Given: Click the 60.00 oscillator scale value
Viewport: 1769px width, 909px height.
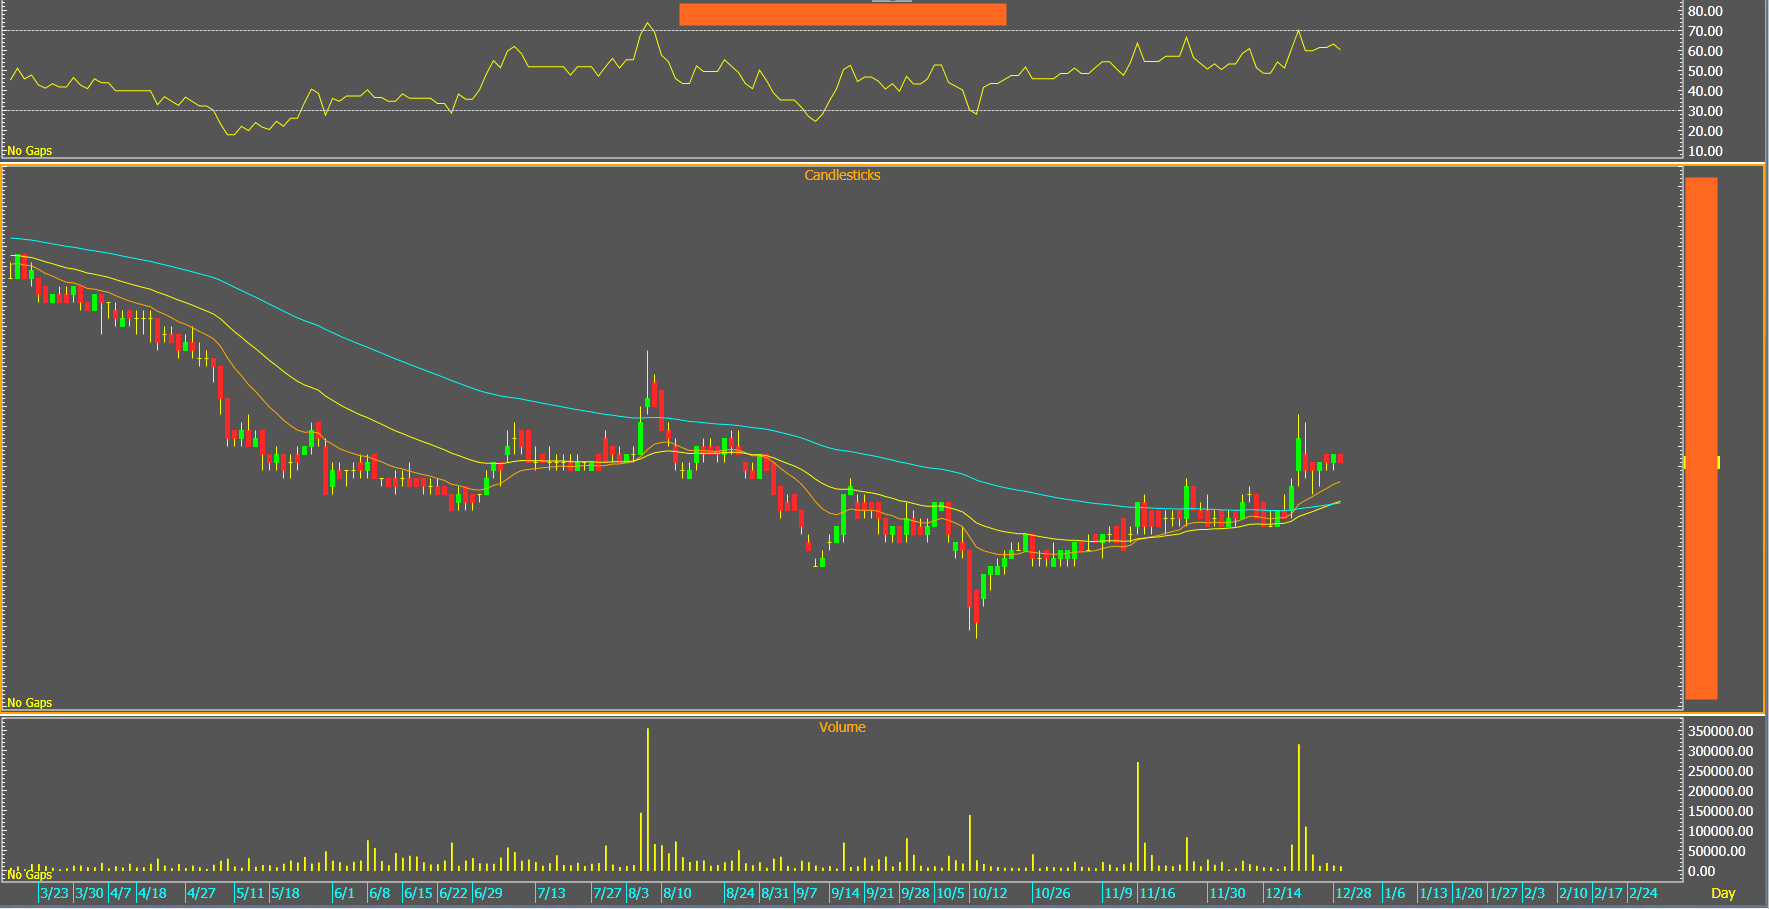Looking at the screenshot, I should (x=1705, y=51).
